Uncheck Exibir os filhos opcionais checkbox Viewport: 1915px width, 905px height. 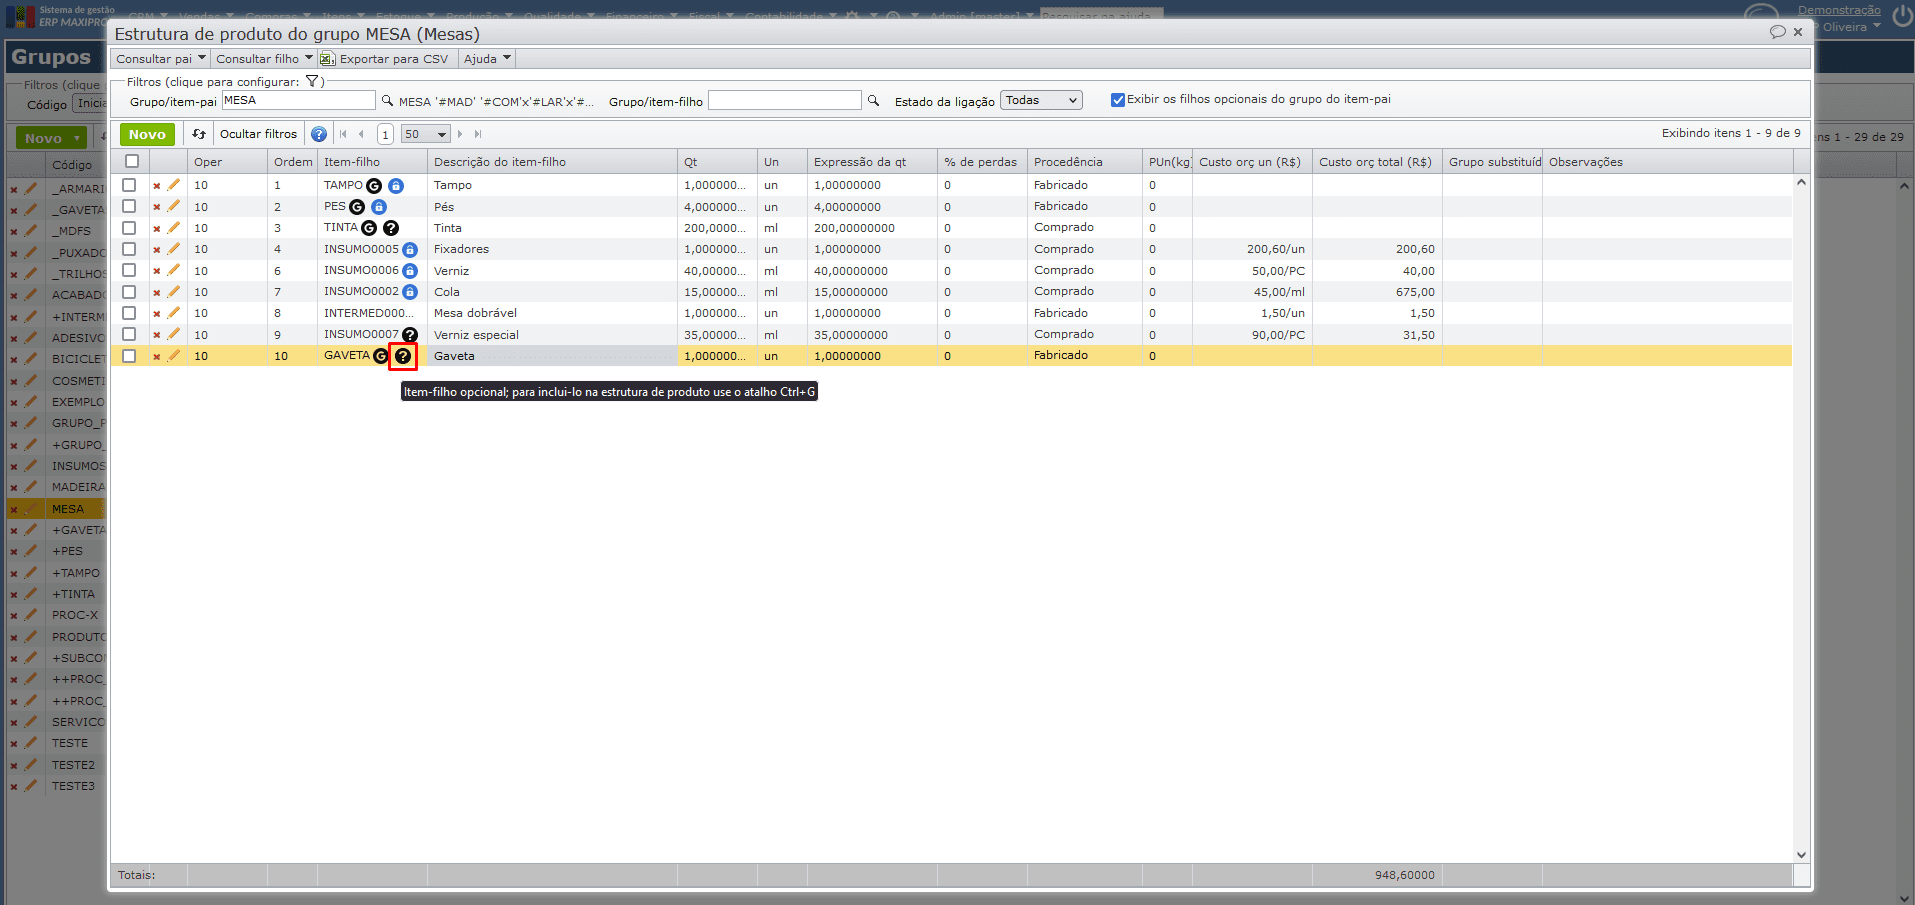[1118, 100]
